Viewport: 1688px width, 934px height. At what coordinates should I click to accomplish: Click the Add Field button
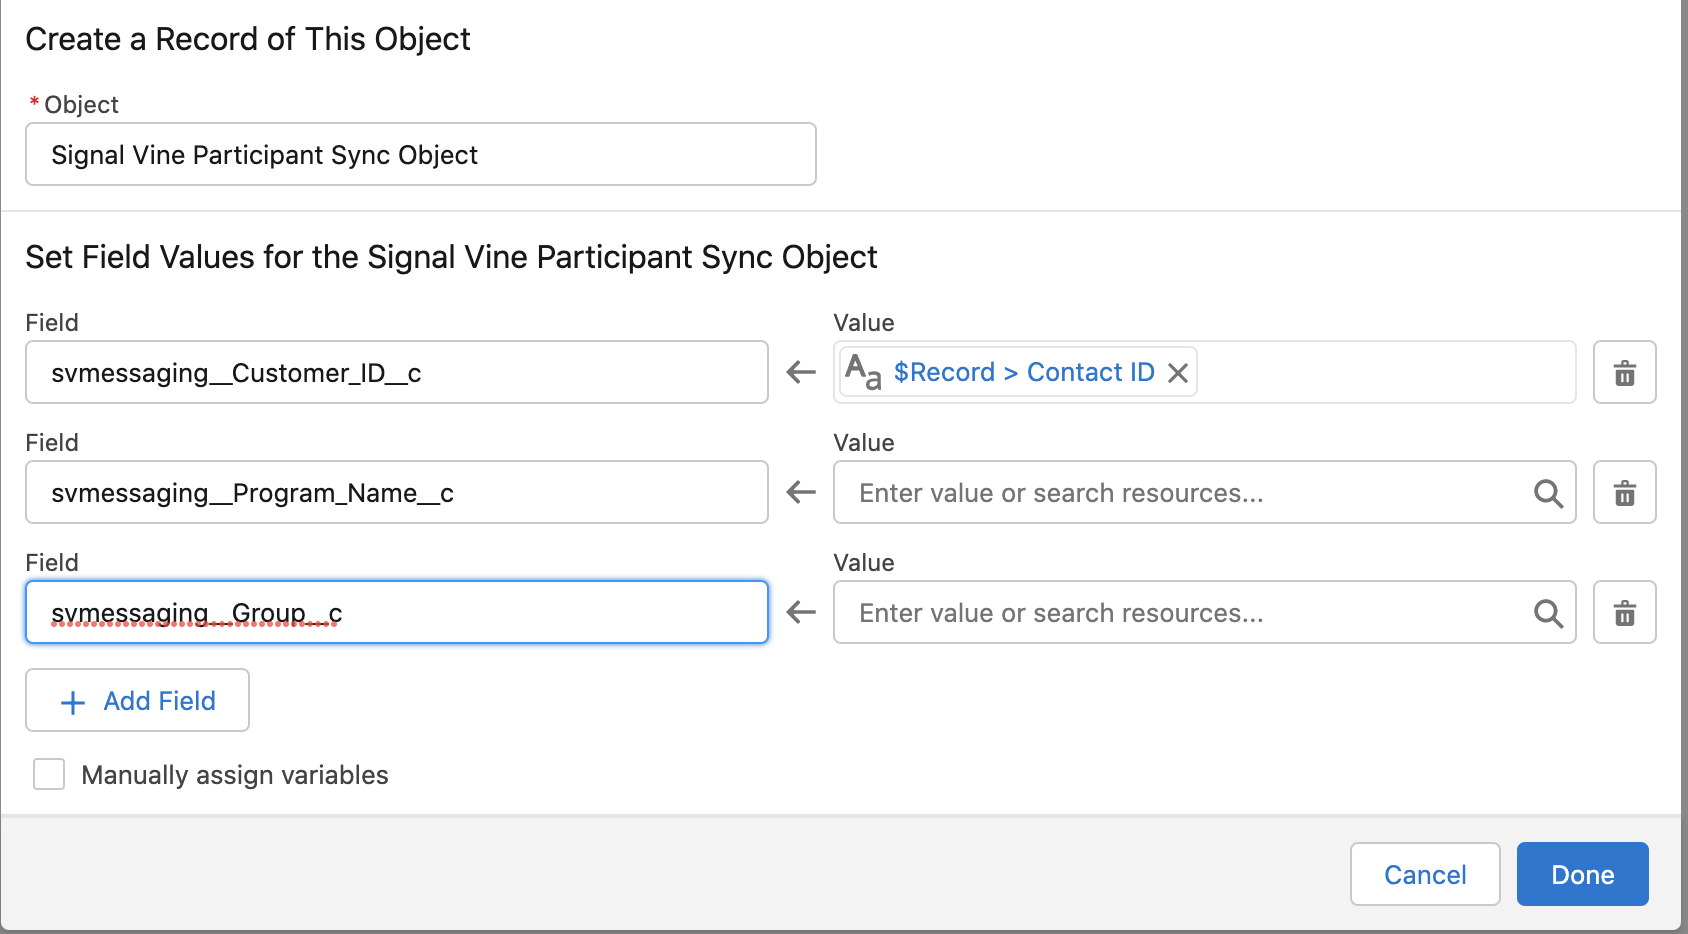(x=137, y=700)
